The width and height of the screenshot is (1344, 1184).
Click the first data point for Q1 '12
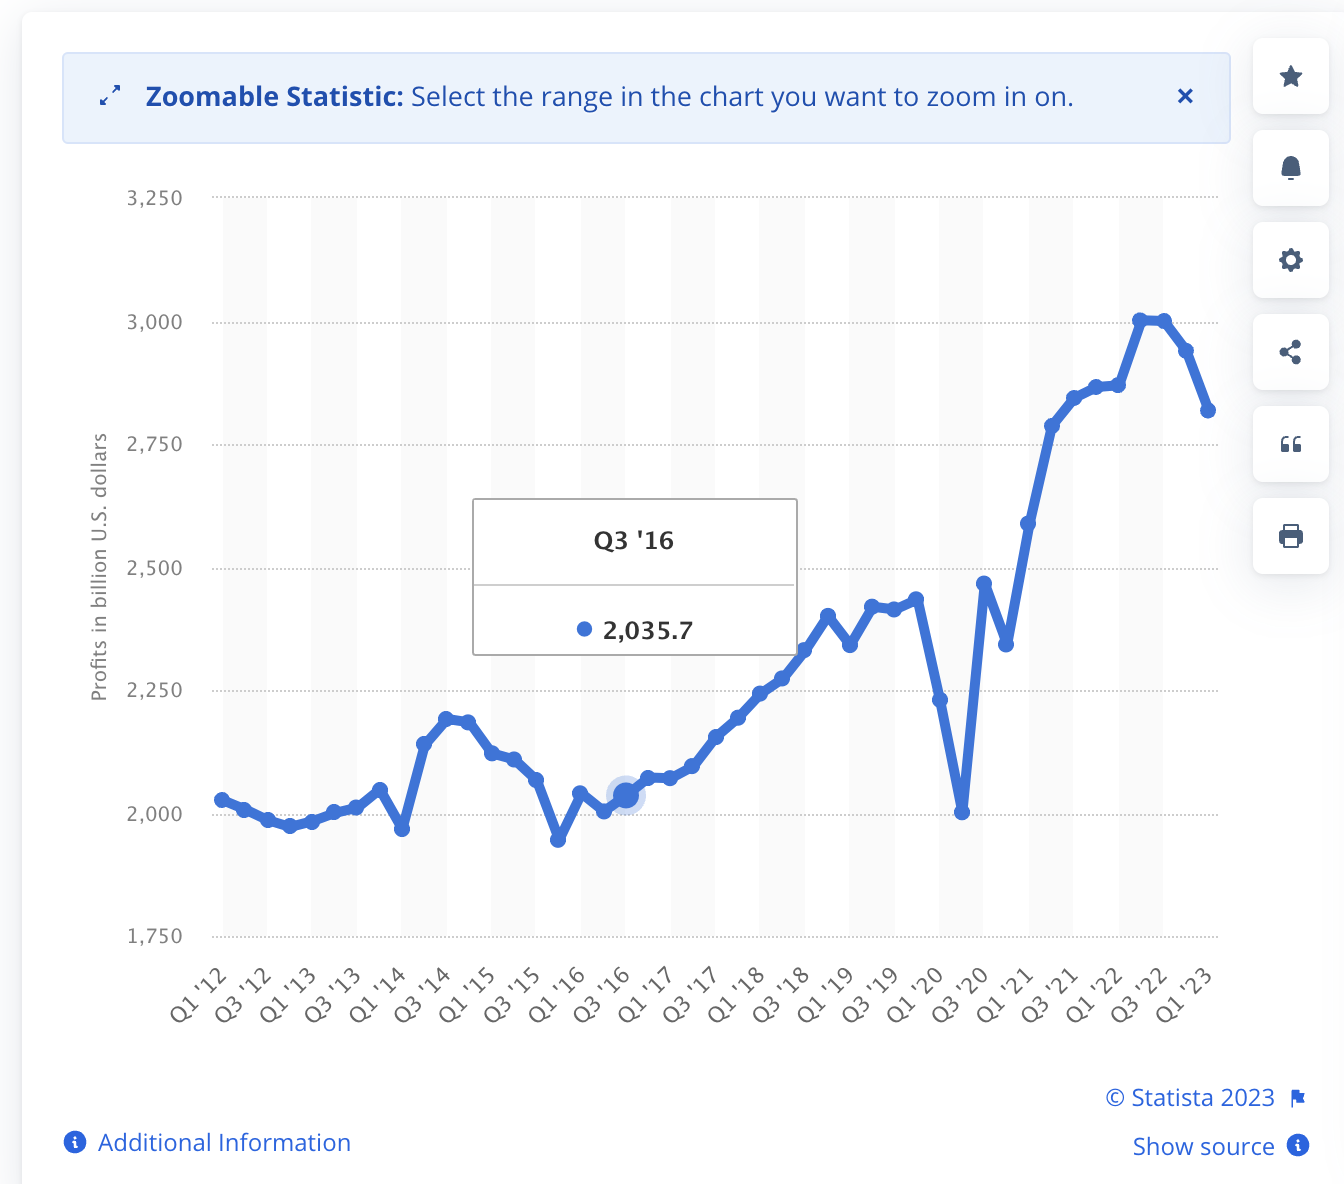222,800
